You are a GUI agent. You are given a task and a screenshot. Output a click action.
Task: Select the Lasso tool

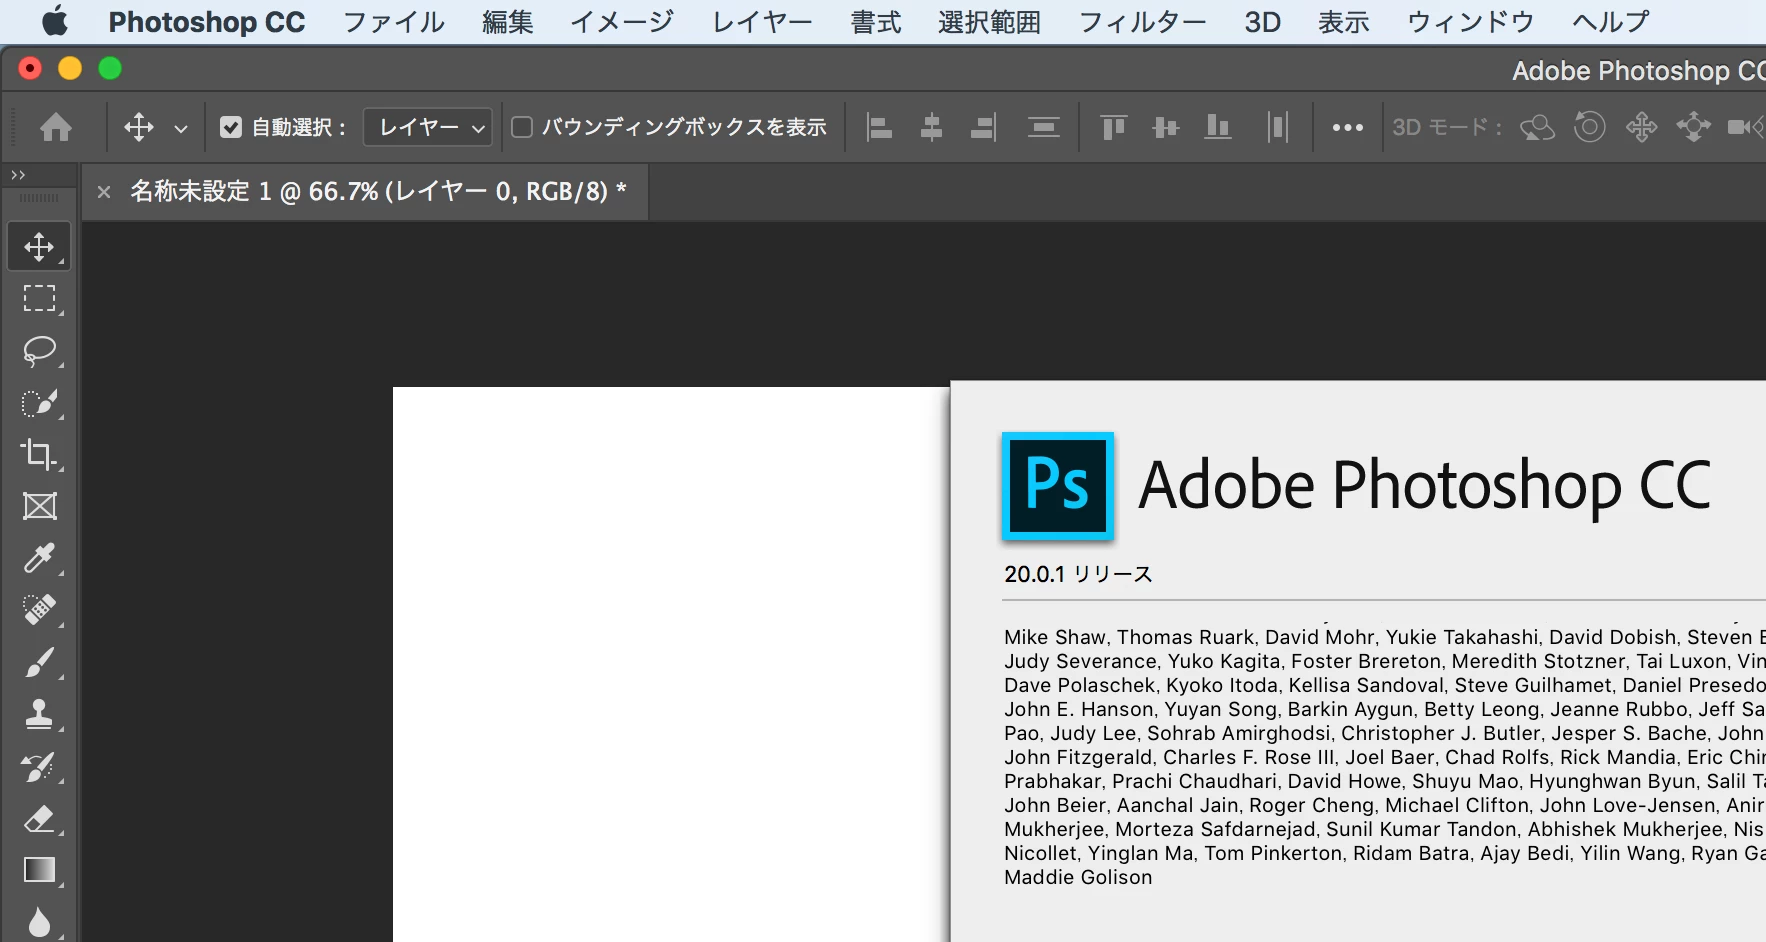tap(39, 350)
